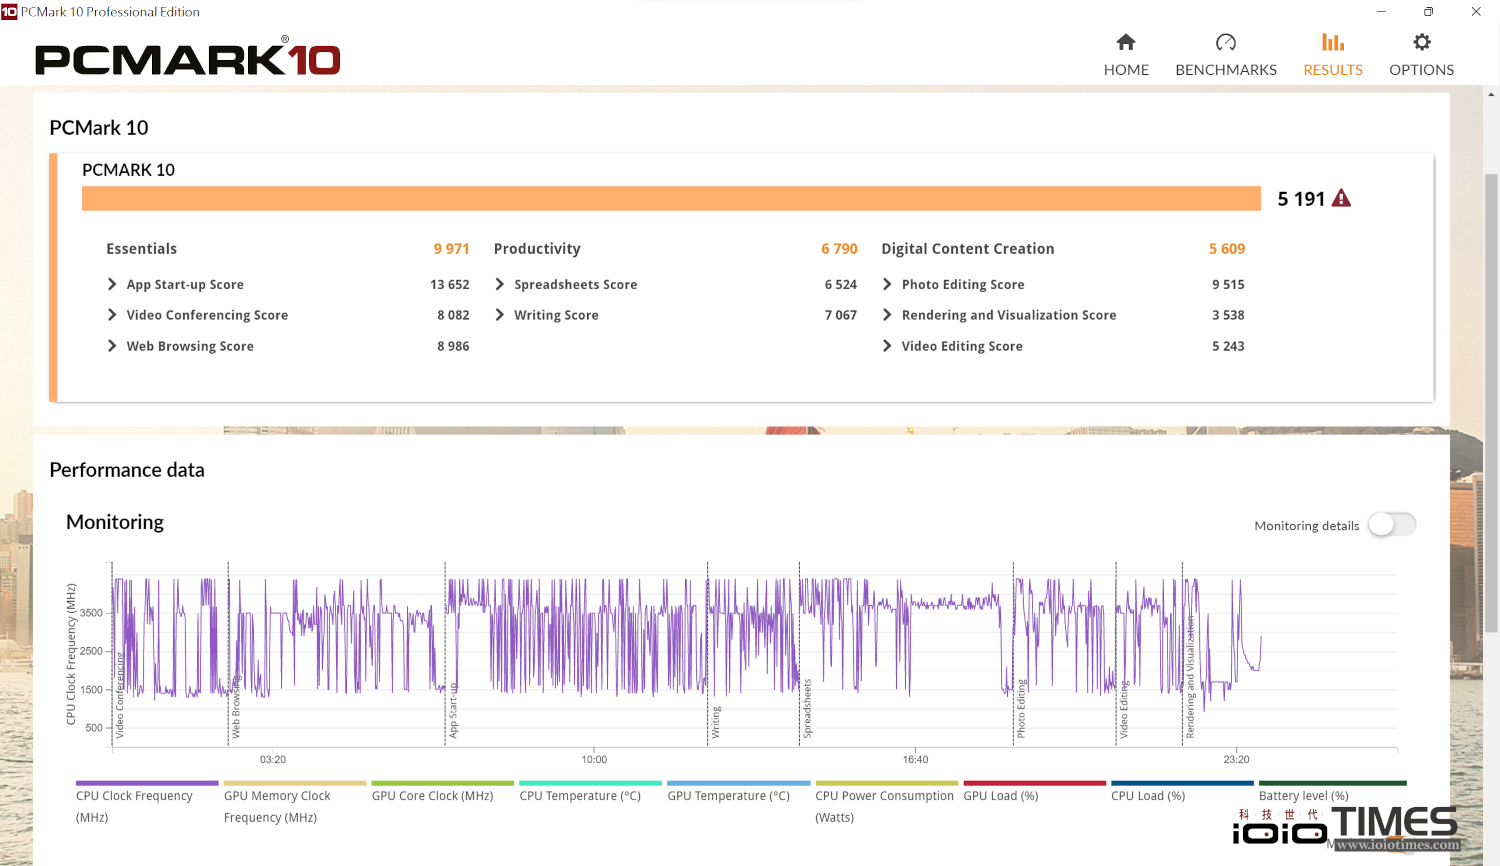1500x866 pixels.
Task: Click the Essentials score 9 971
Action: click(x=451, y=249)
